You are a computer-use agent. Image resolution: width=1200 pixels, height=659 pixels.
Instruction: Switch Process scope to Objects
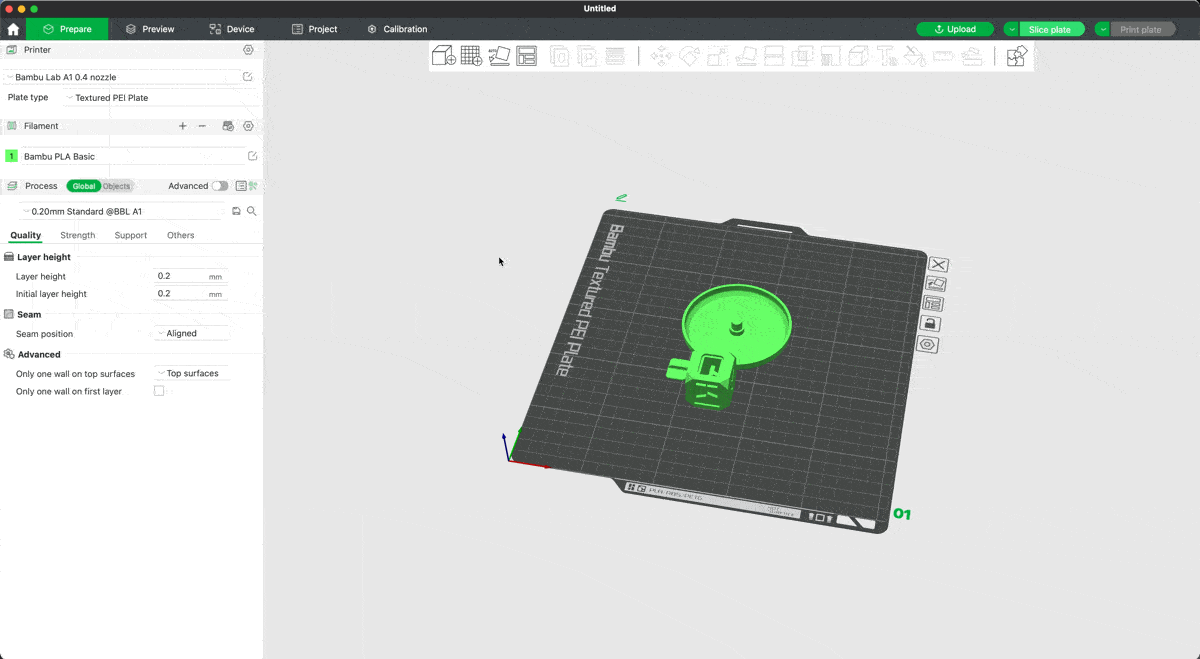click(116, 186)
